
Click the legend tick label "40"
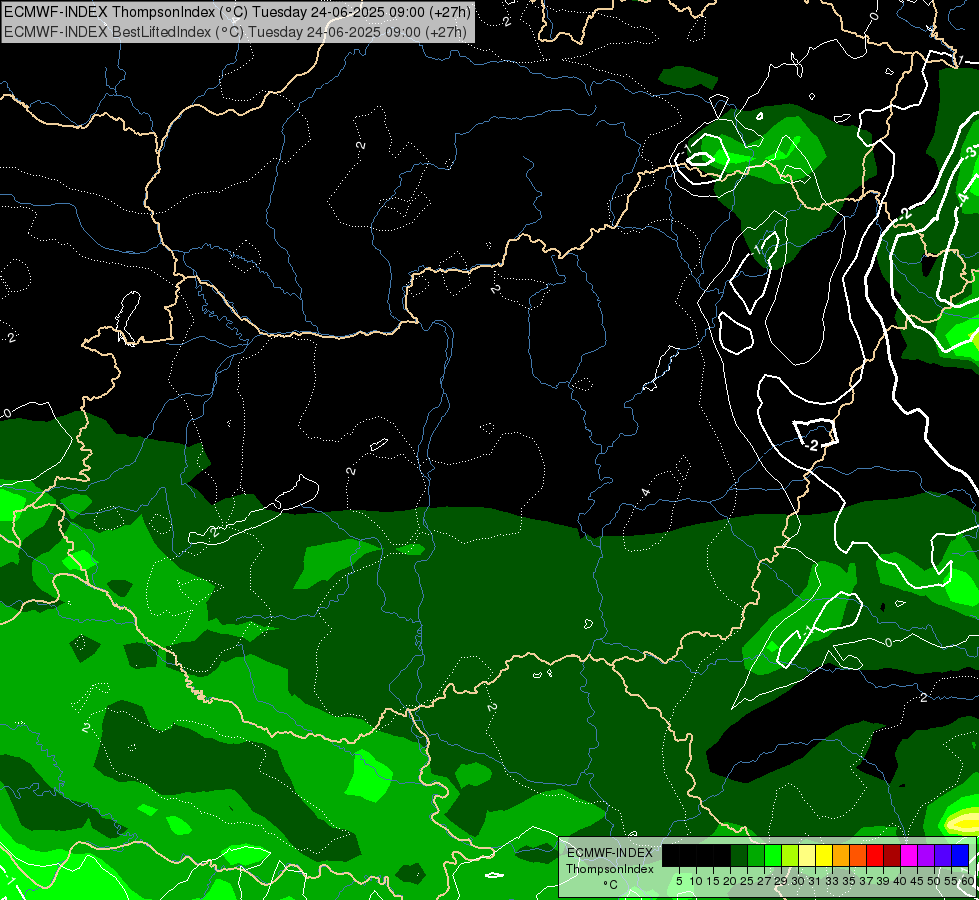pos(900,881)
